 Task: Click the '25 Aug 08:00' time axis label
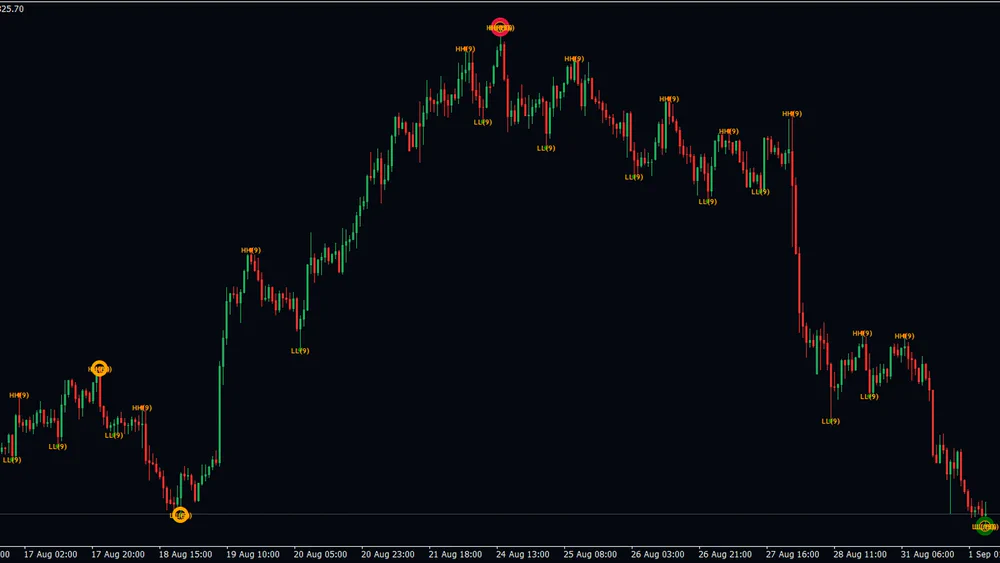pos(590,555)
